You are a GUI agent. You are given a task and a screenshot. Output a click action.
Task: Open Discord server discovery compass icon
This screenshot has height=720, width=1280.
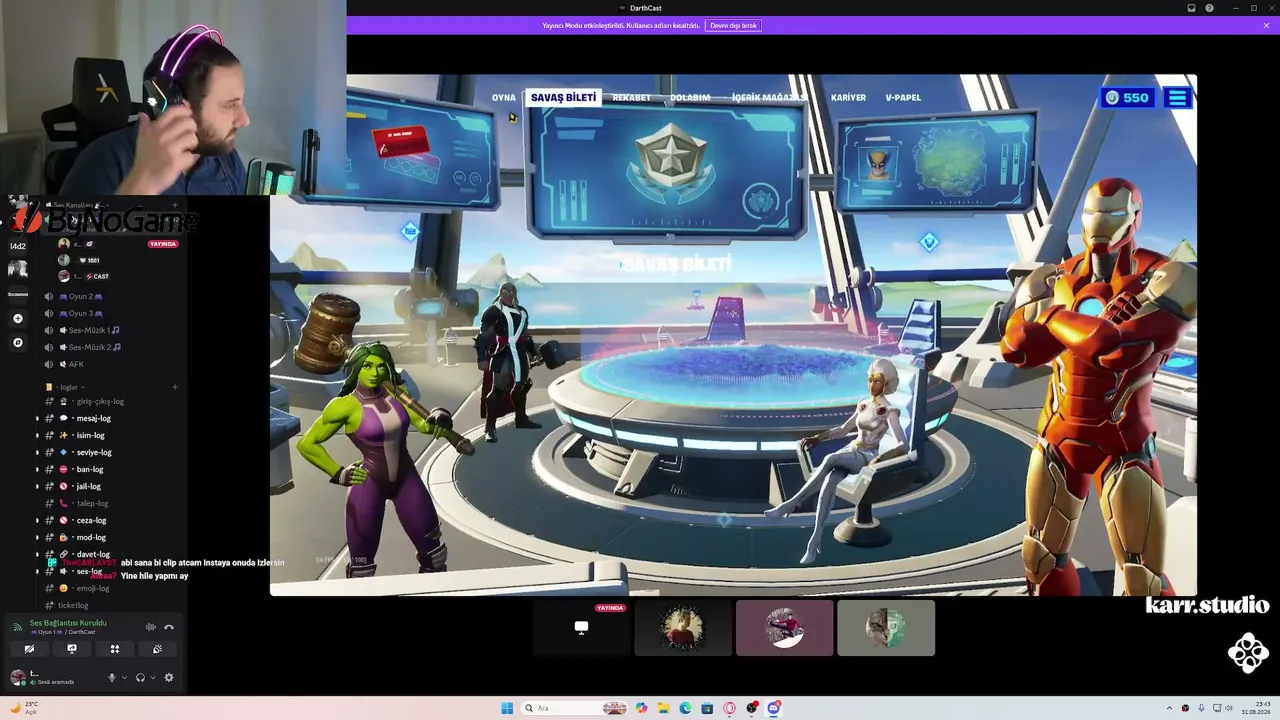[x=17, y=343]
